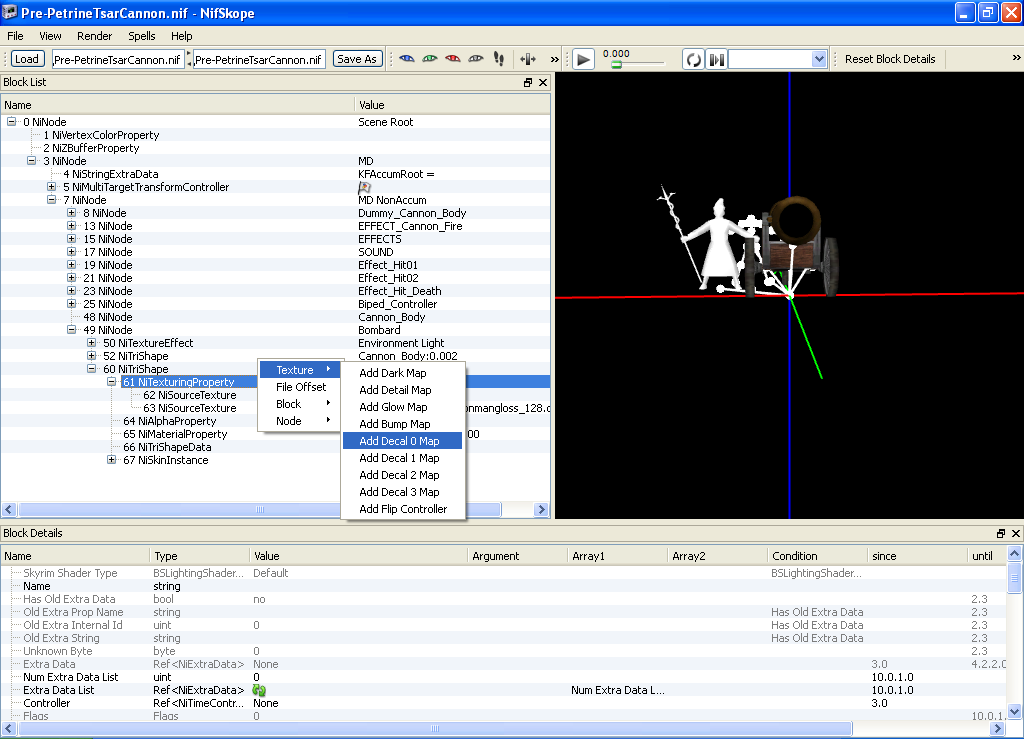Viewport: 1024px width, 739px height.
Task: Float the Block Details panel
Action: (1001, 533)
